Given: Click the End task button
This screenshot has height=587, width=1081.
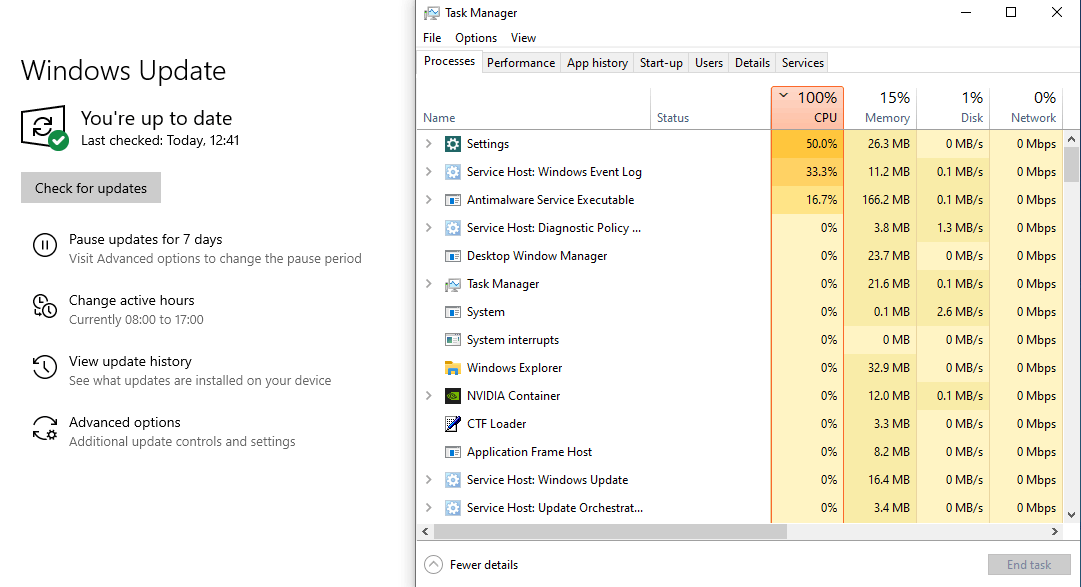Looking at the screenshot, I should click(x=1029, y=565).
